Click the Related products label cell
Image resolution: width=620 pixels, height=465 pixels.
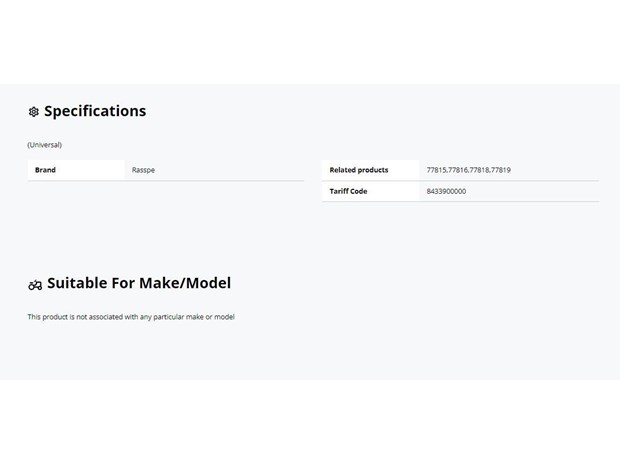point(370,170)
